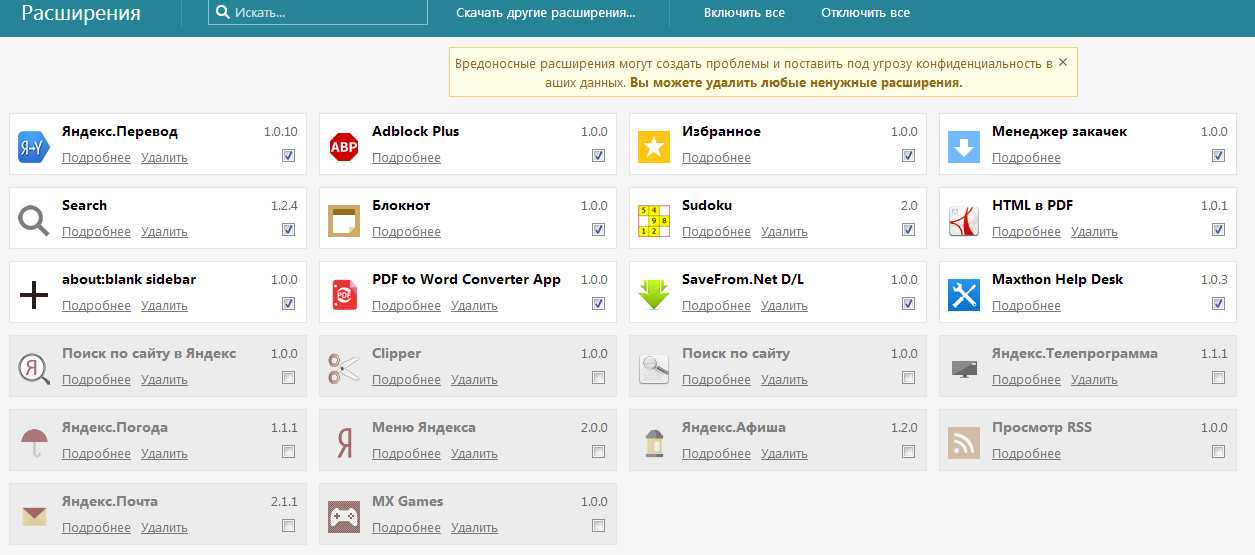Click the about:blank sidebar plus icon
The image size is (1255, 555).
[34, 295]
